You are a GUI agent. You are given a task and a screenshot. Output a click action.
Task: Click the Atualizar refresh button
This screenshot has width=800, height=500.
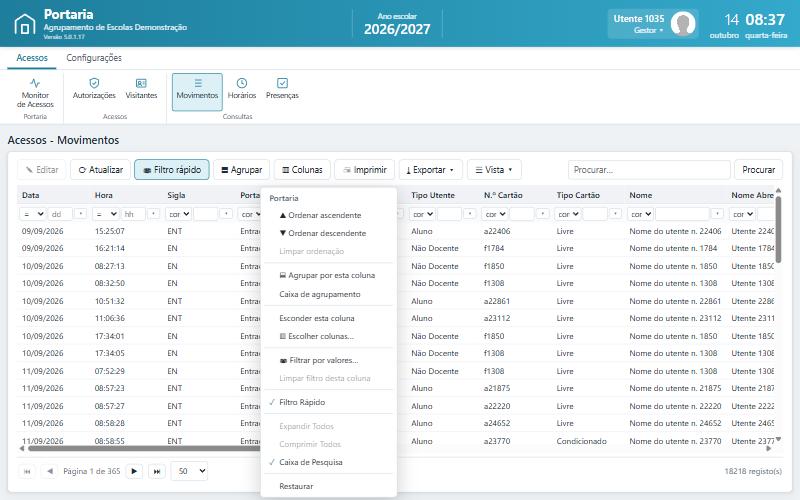pyautogui.click(x=101, y=170)
